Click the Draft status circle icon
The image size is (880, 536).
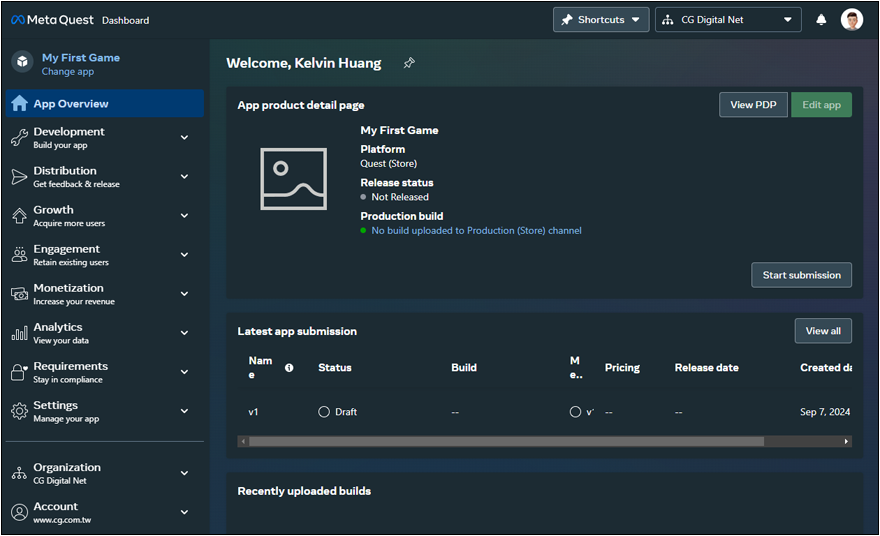(x=324, y=412)
